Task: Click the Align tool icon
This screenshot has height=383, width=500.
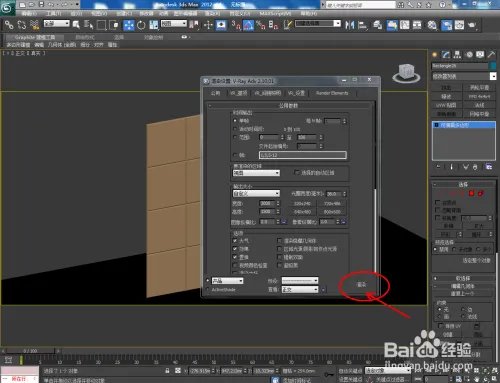Action: [x=363, y=25]
